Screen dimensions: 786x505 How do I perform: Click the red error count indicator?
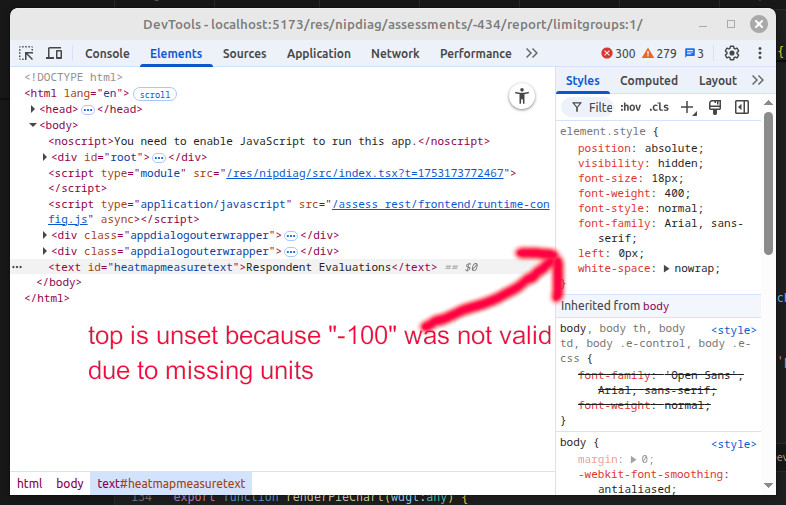click(x=618, y=53)
